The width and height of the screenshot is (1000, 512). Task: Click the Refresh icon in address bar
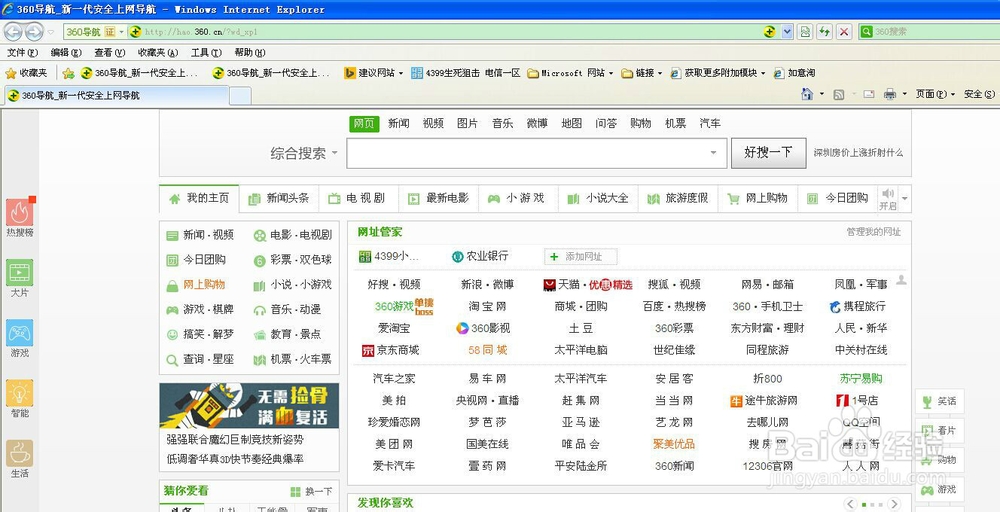click(825, 31)
